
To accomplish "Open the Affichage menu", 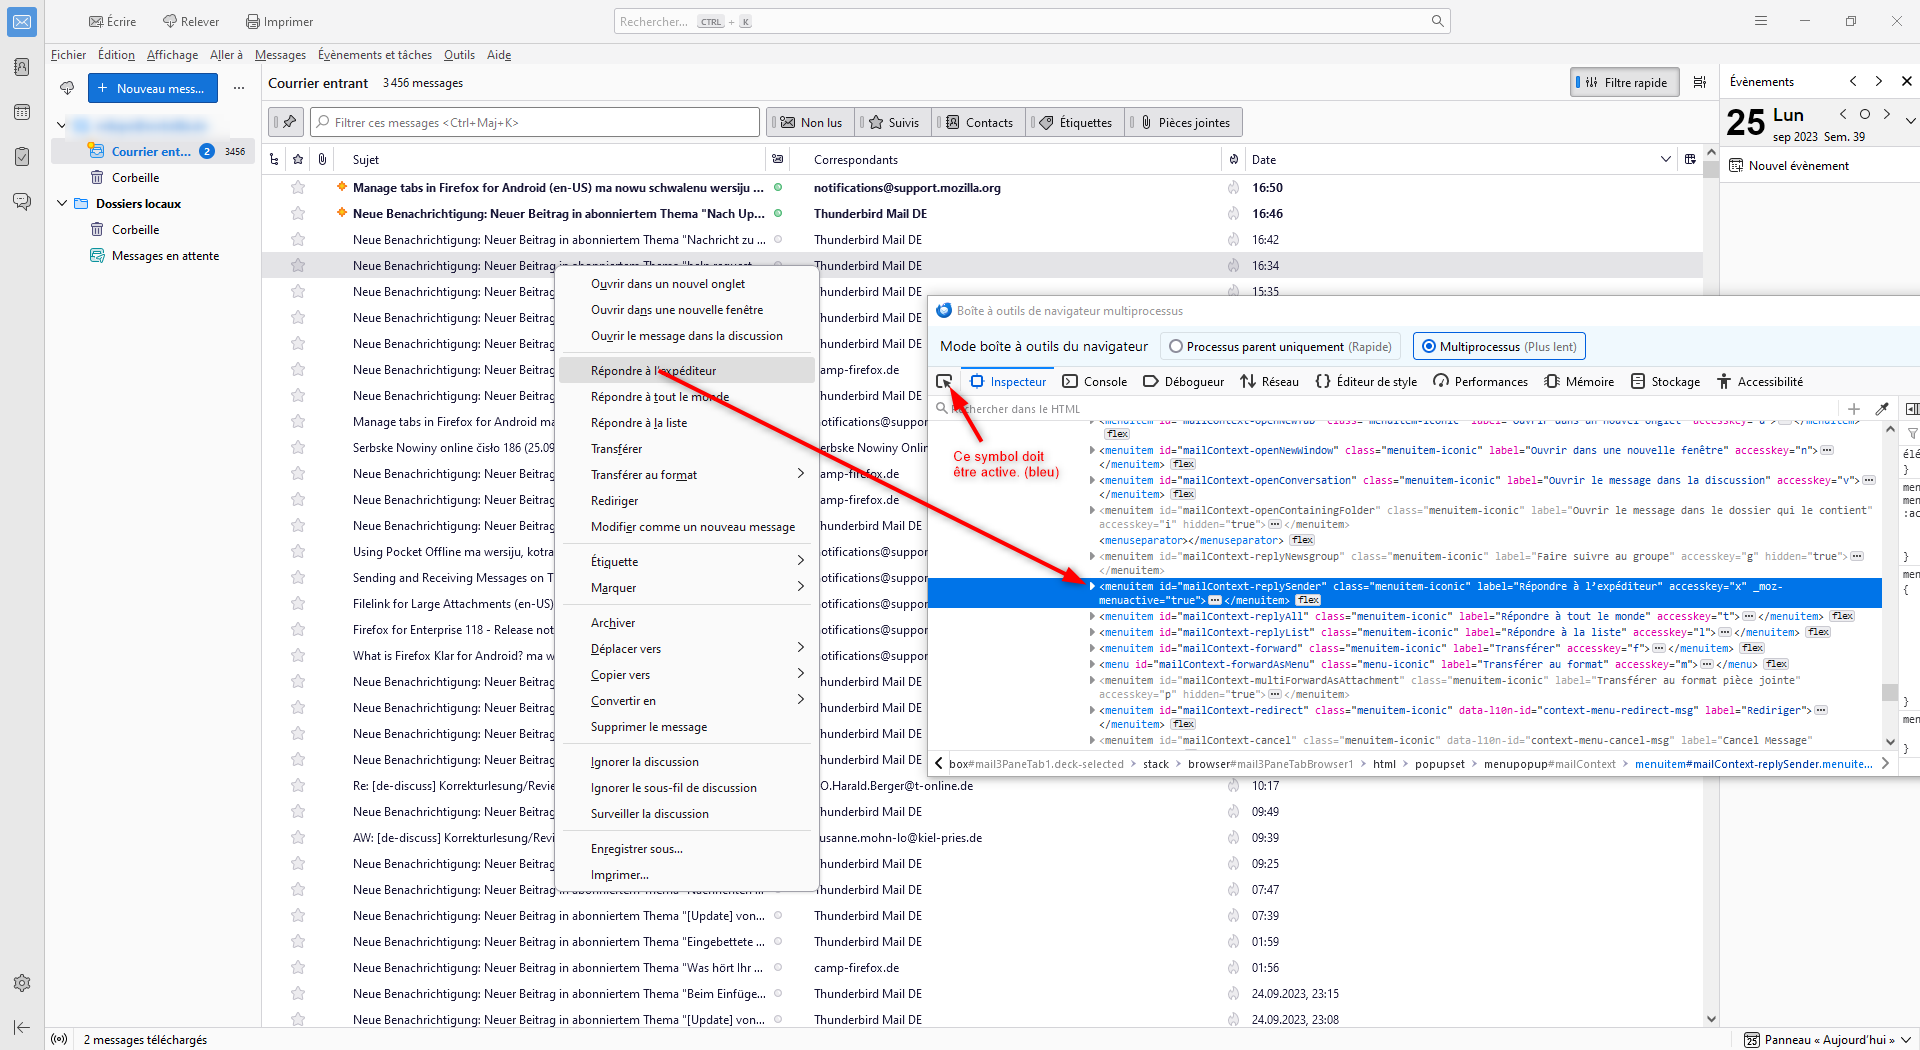I will pyautogui.click(x=172, y=55).
